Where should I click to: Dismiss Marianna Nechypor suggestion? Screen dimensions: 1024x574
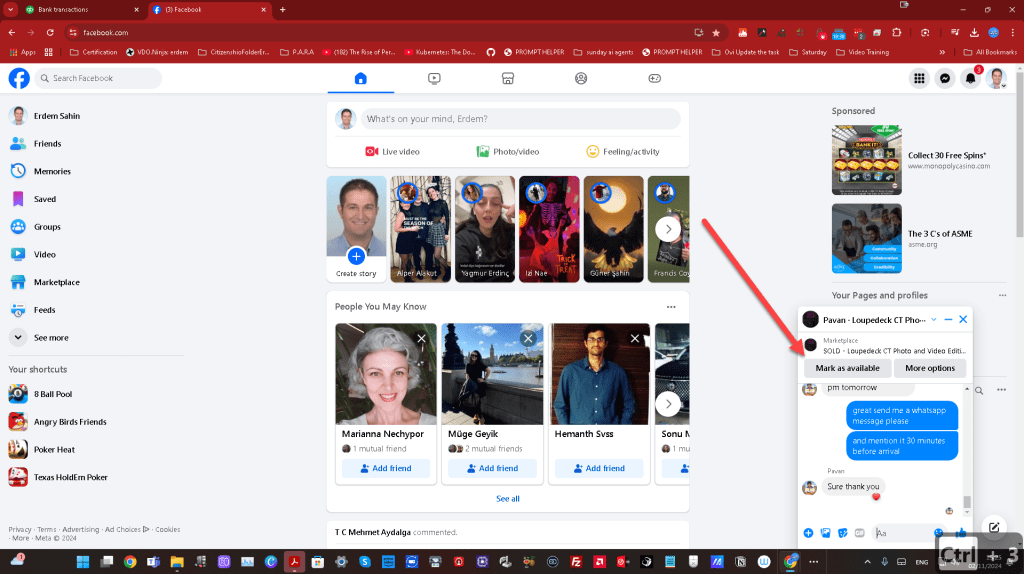(421, 338)
